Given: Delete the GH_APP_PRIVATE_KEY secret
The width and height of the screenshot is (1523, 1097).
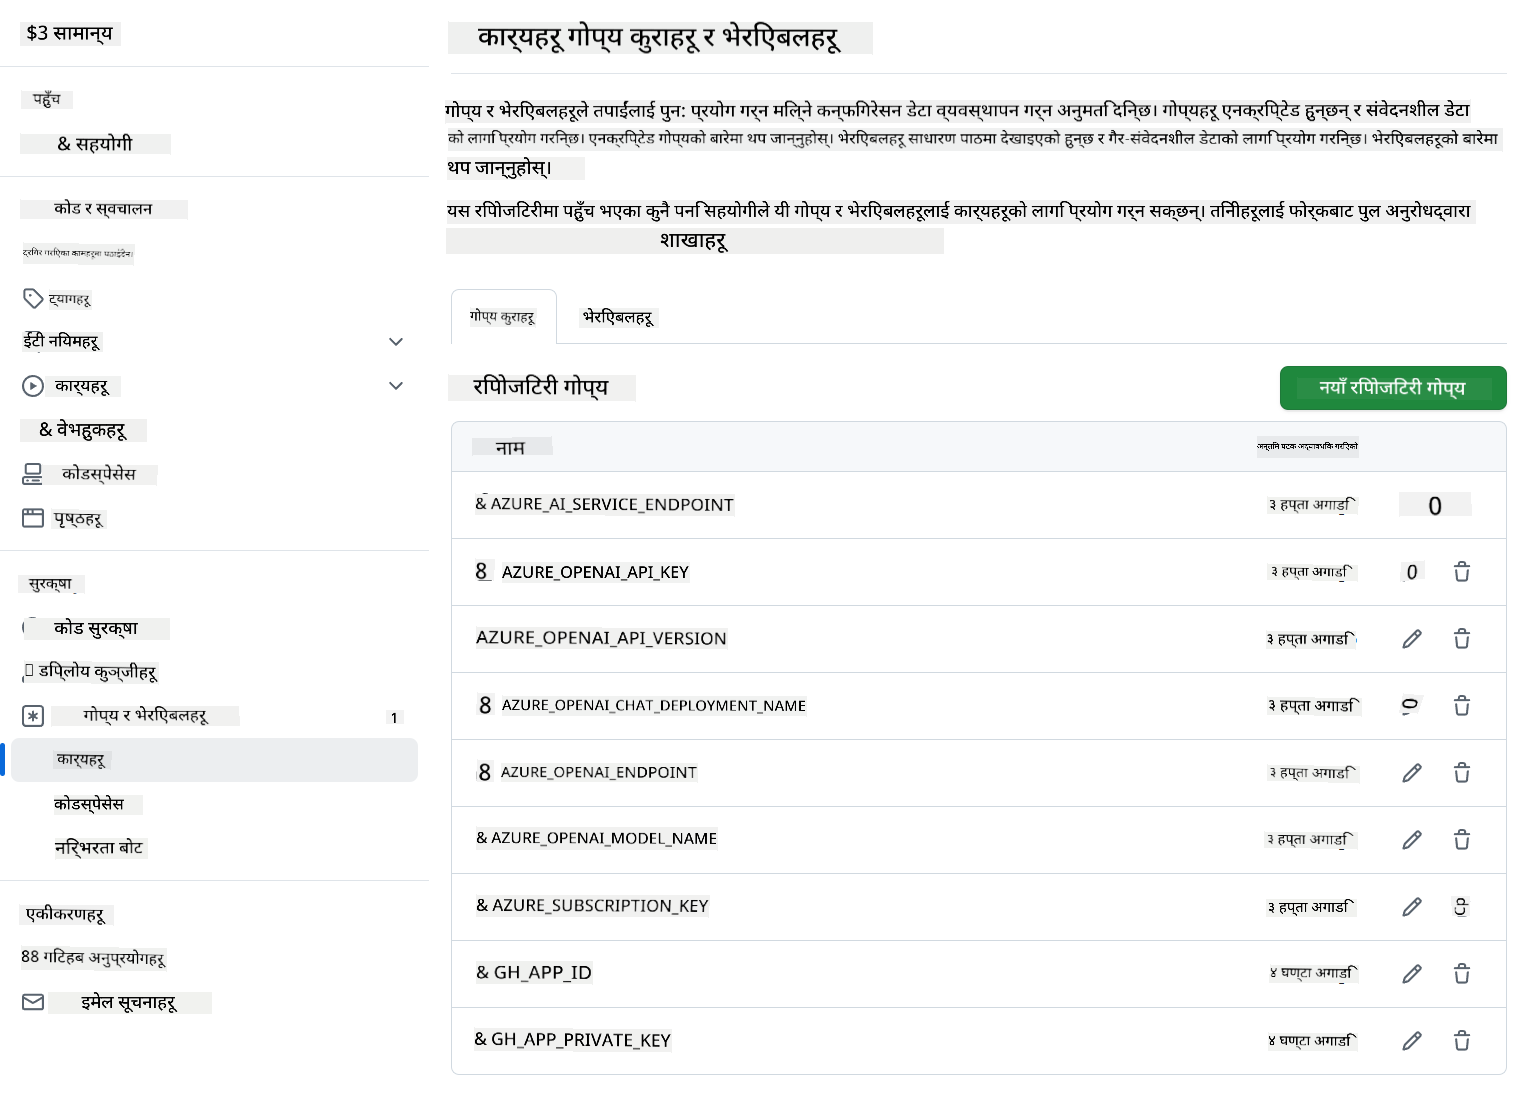Looking at the screenshot, I should click(x=1462, y=1041).
